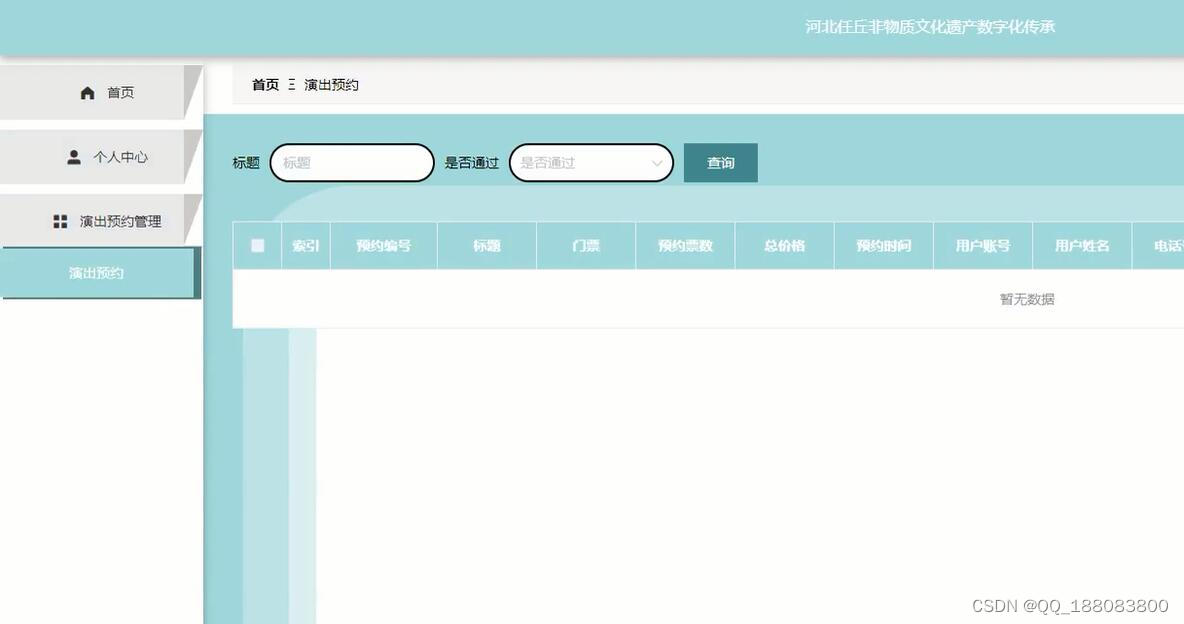Click the 门票 column header
This screenshot has height=624, width=1184.
point(586,246)
